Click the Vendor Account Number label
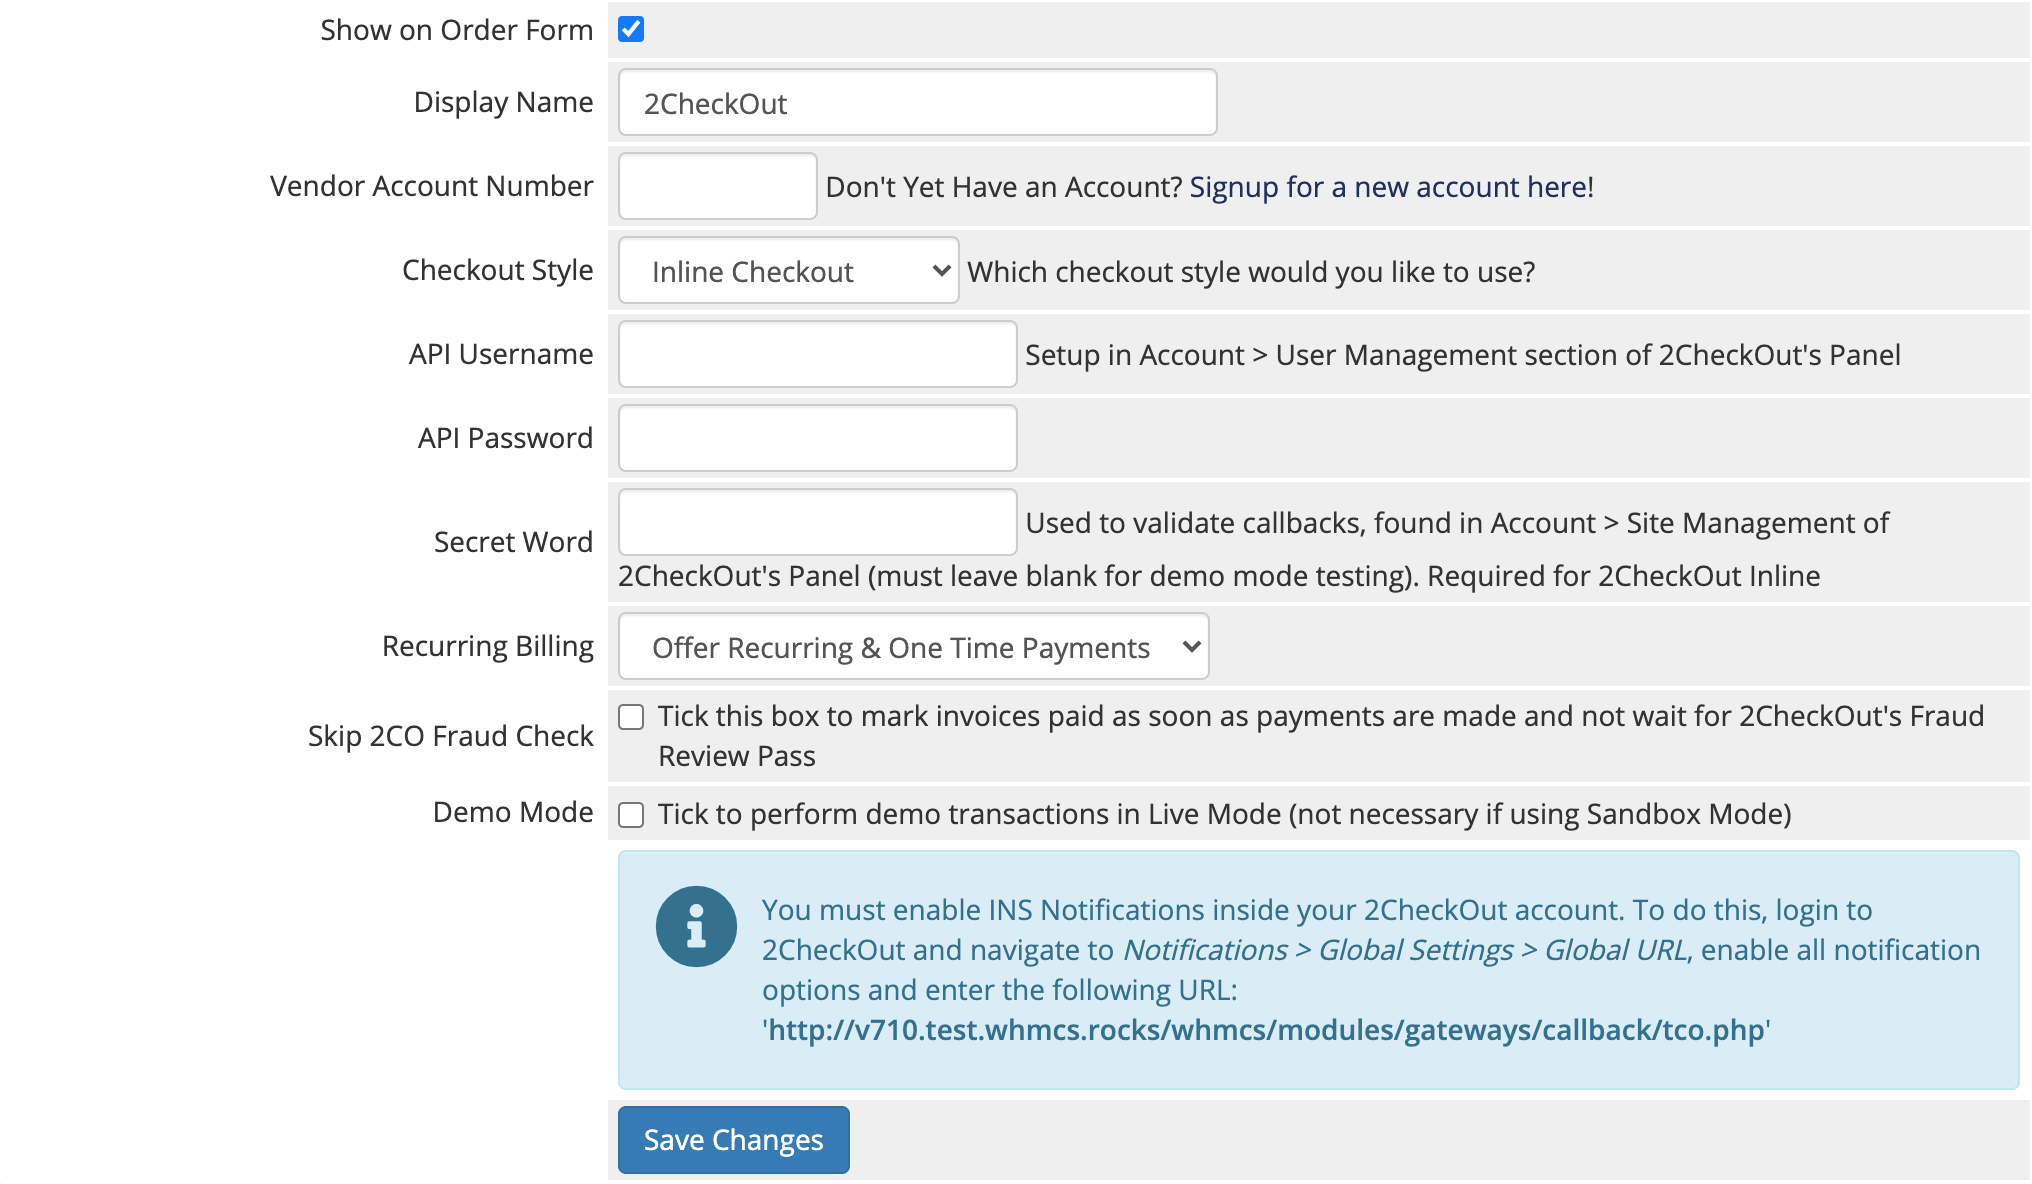The image size is (2032, 1184). coord(432,186)
